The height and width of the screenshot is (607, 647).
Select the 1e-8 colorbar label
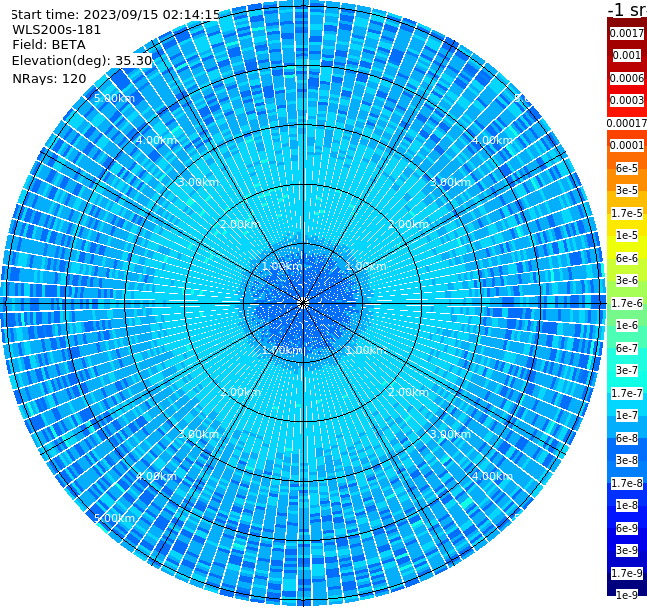[x=627, y=505]
